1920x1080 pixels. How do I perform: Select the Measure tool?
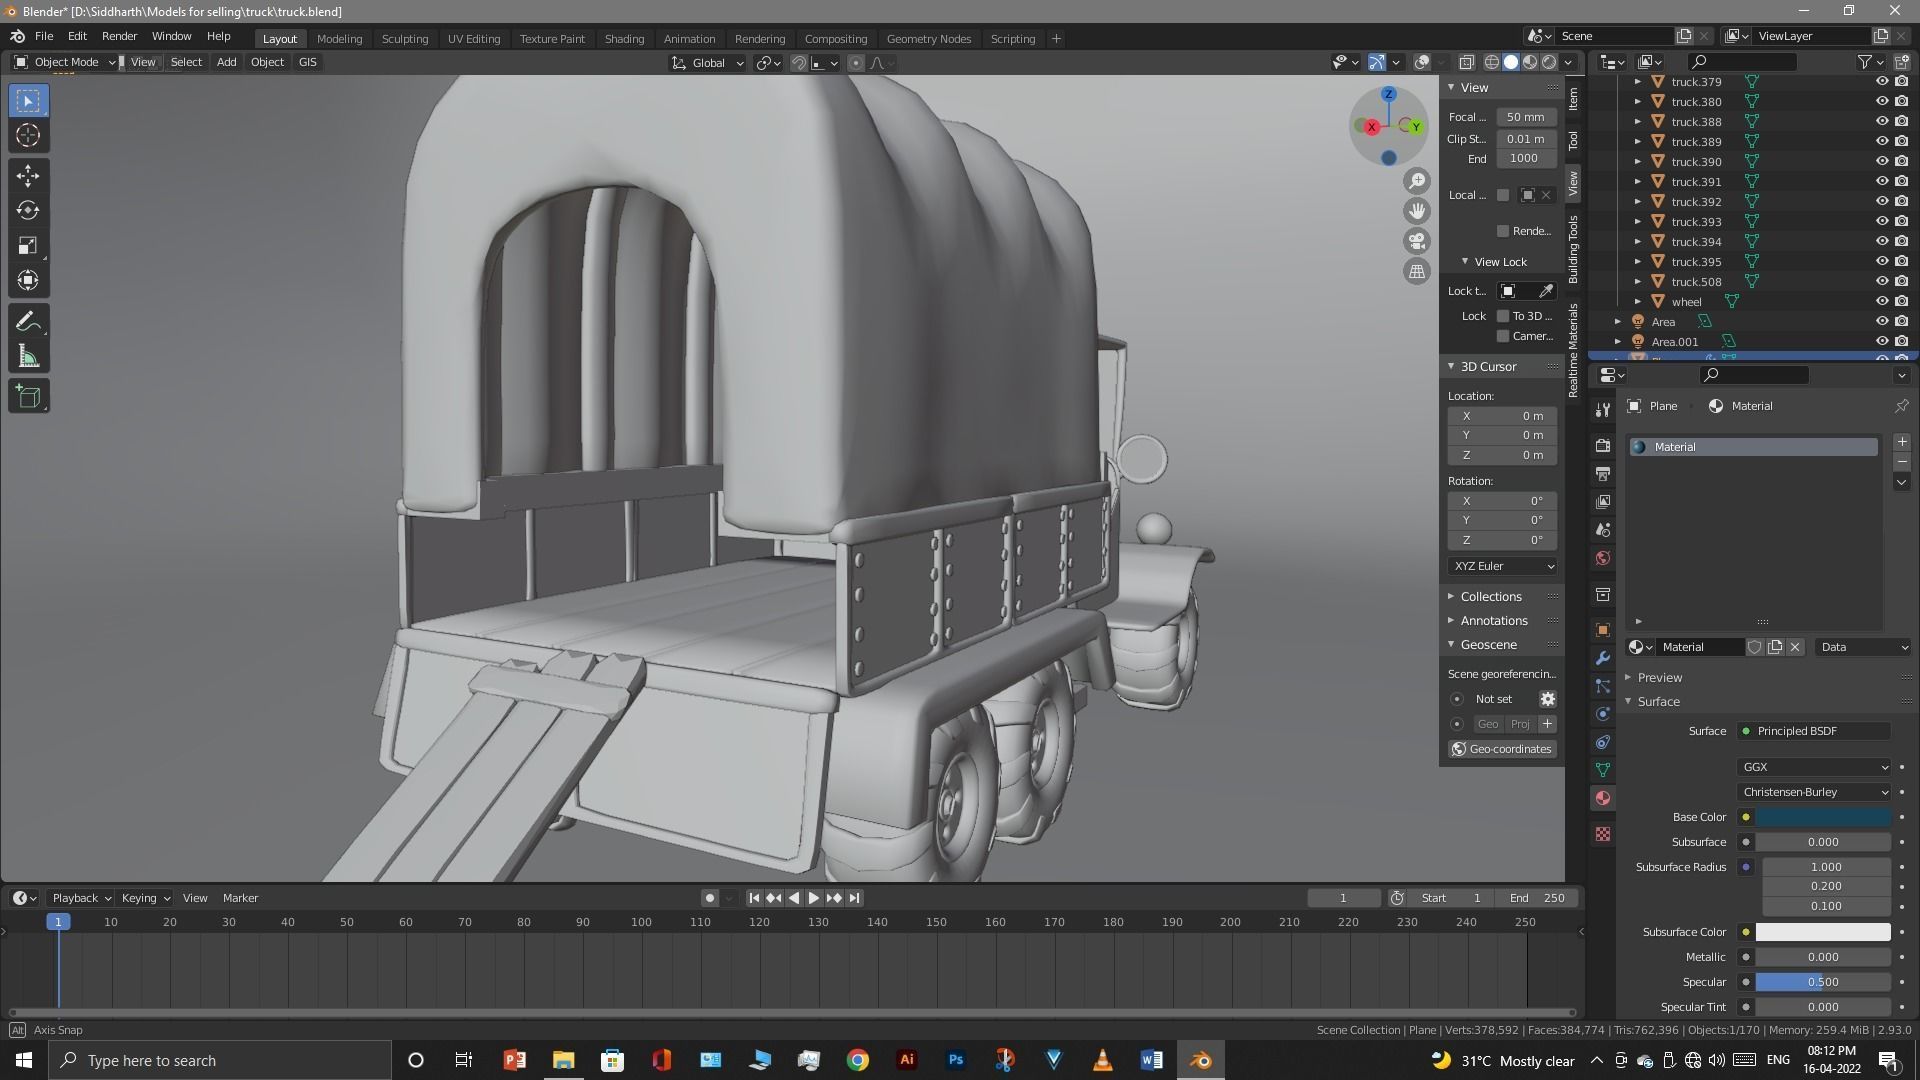point(28,357)
